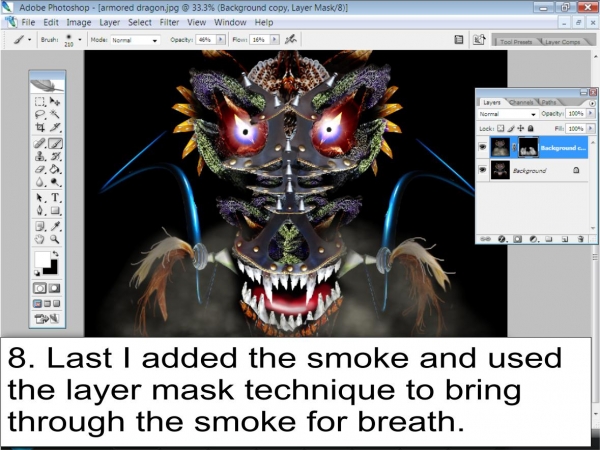The image size is (600, 450).
Task: Open layer Opacity slider arrow
Action: [591, 114]
